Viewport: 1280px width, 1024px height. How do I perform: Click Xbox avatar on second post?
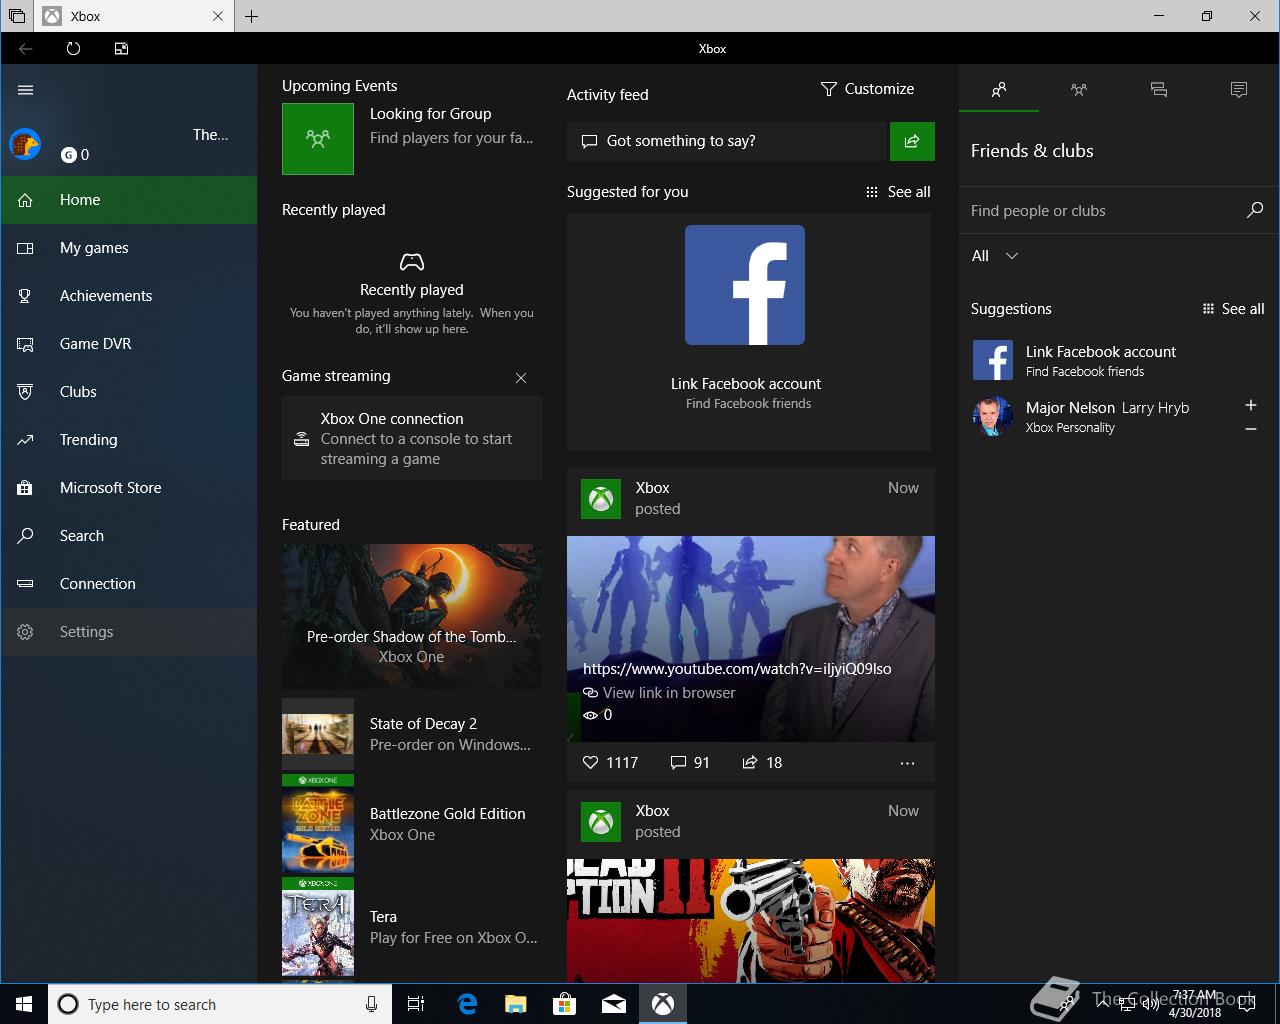[x=601, y=822]
